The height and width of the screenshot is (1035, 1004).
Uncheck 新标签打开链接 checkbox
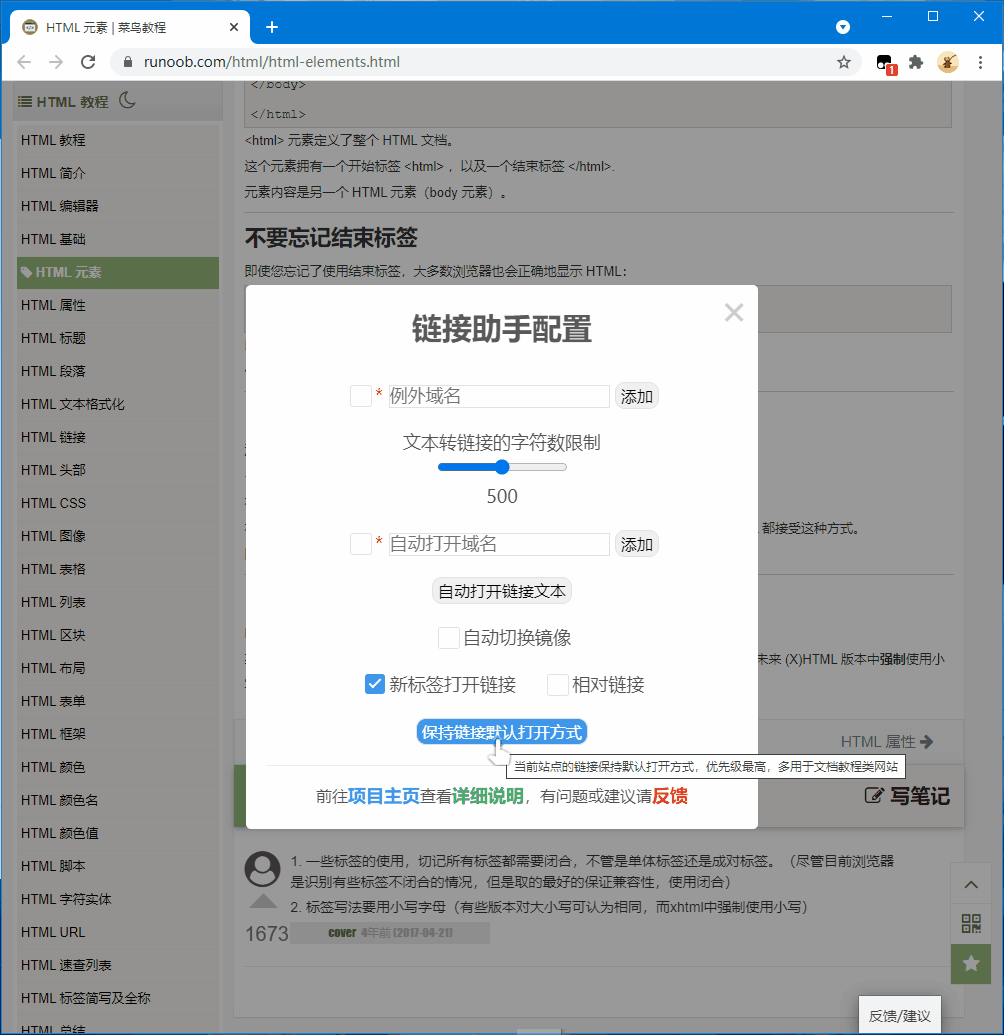[375, 684]
